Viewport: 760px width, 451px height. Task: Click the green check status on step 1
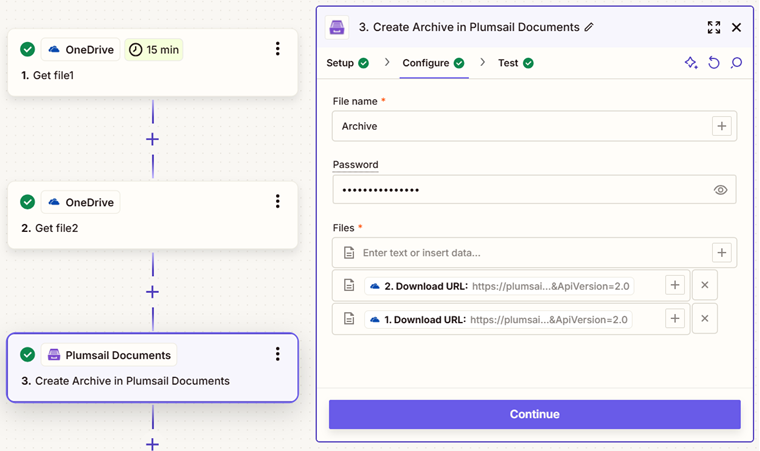(x=28, y=49)
